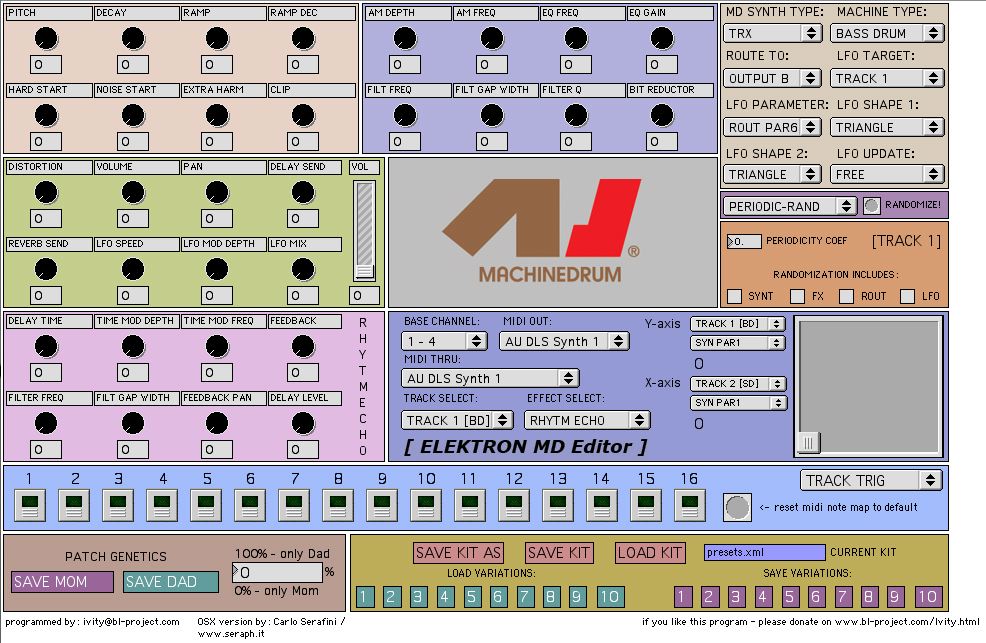986x643 pixels.
Task: Click the presets.xml current kit field
Action: coord(764,552)
